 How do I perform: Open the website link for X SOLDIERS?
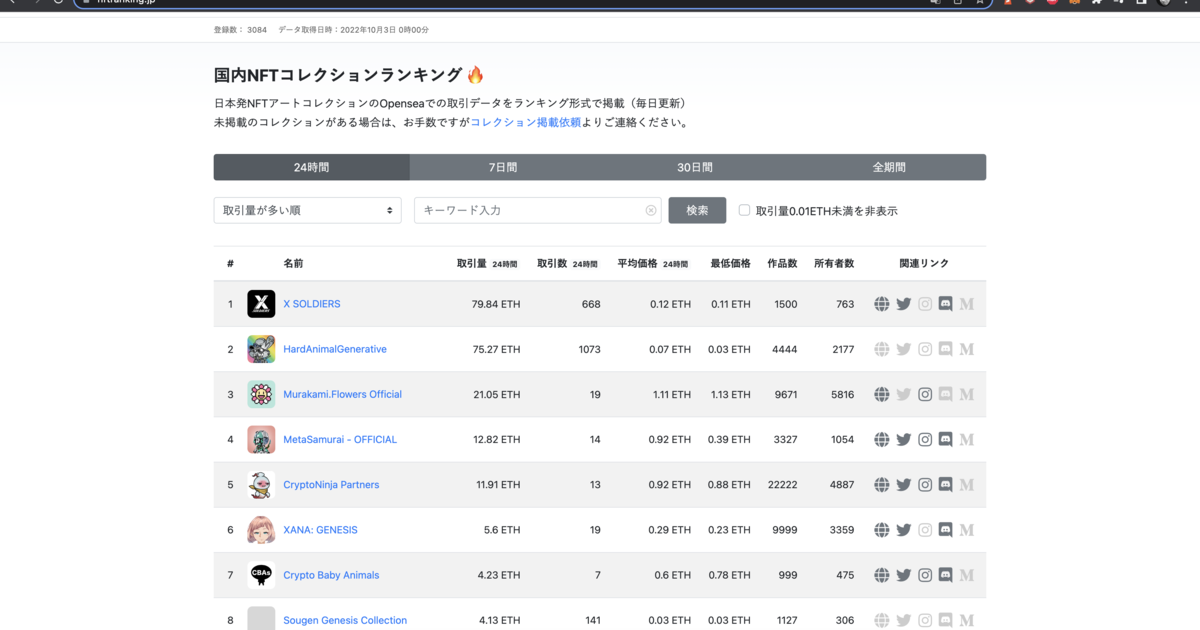[x=881, y=304]
